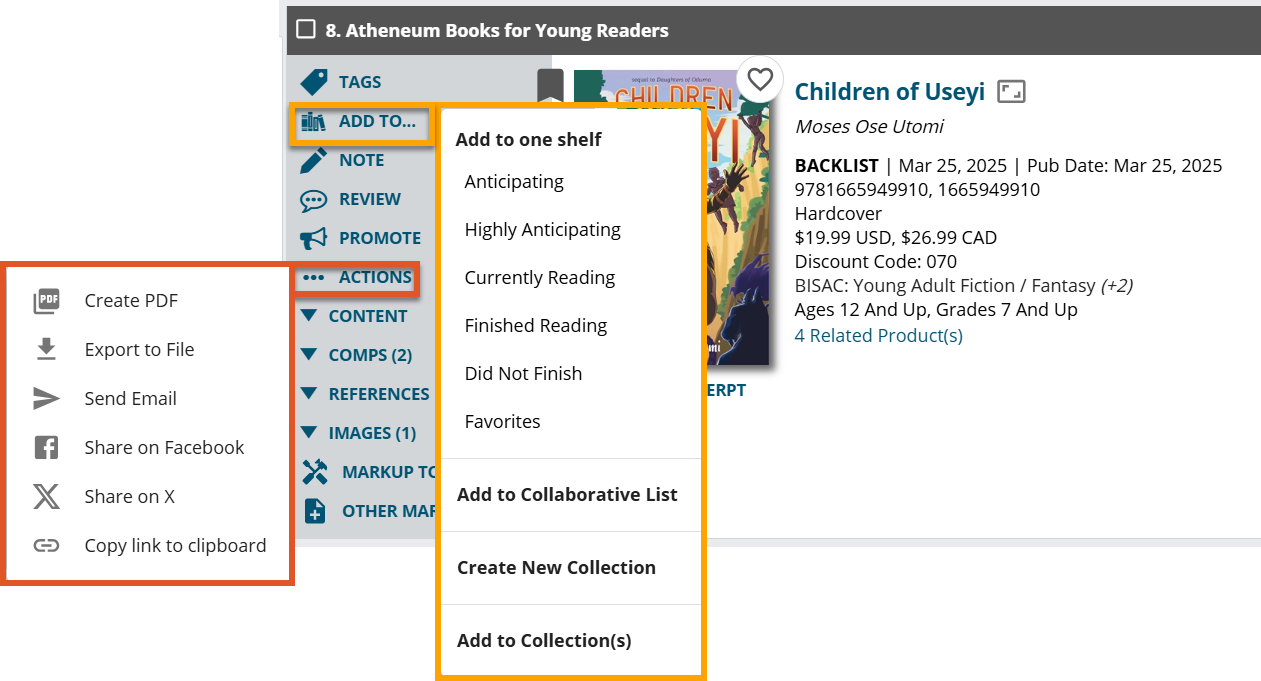Click the Tags icon in sidebar
Image resolution: width=1261 pixels, height=681 pixels.
[x=314, y=82]
